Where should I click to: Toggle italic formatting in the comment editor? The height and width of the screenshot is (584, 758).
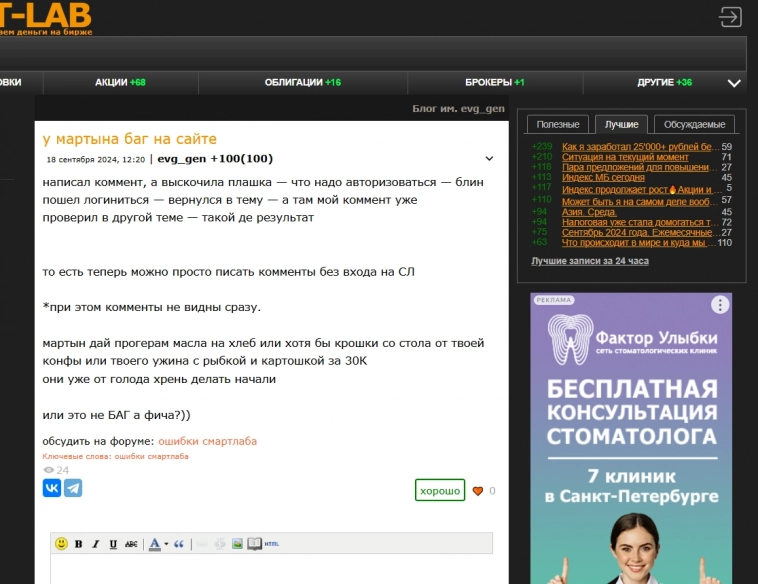tap(96, 544)
